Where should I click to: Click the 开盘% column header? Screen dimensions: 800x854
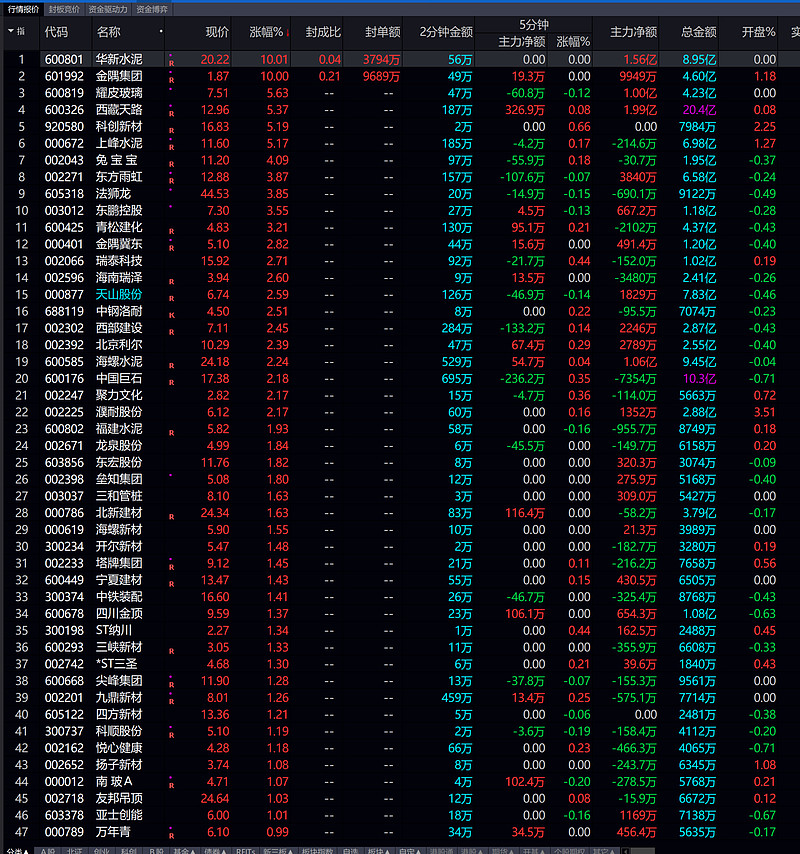pos(758,32)
